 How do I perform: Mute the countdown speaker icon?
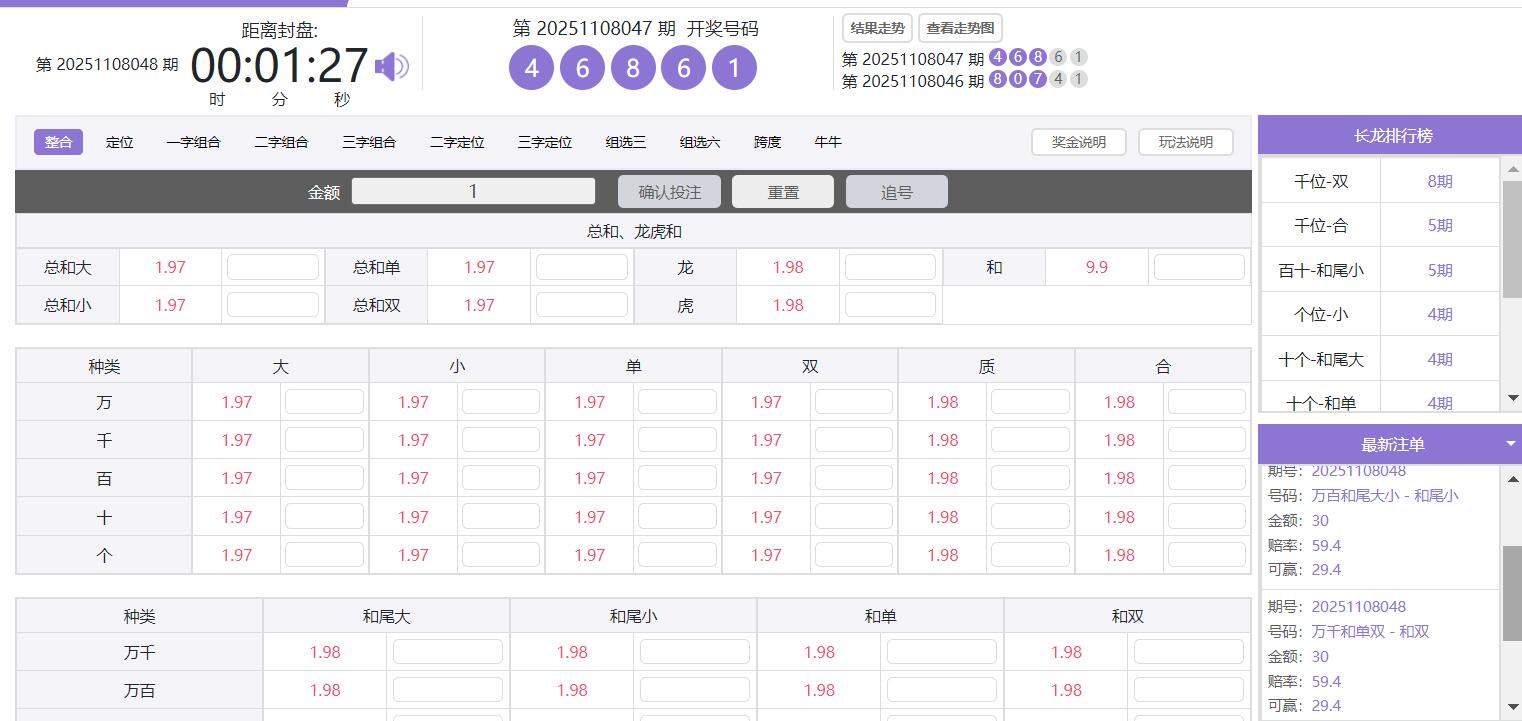[392, 66]
